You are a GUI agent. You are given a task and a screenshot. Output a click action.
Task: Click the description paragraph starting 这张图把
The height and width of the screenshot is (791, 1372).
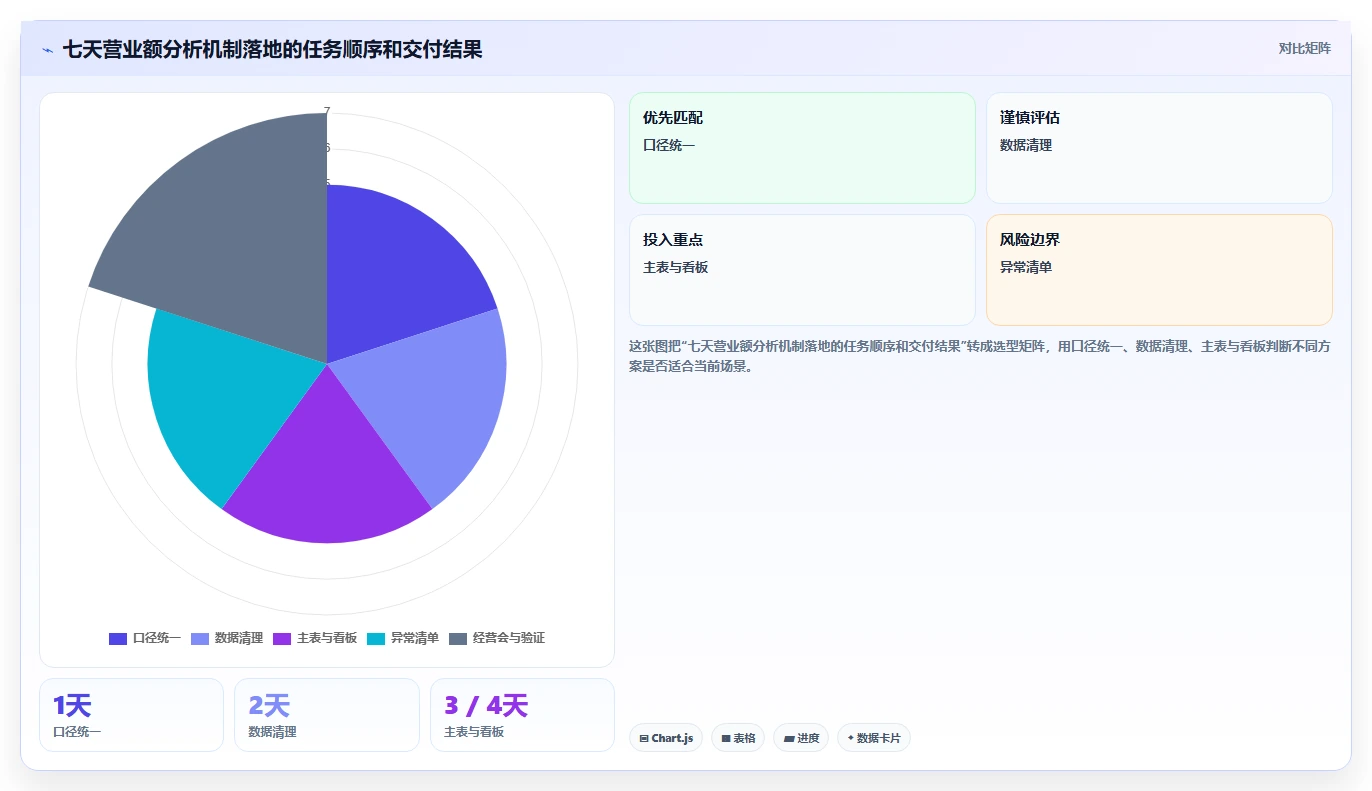(980, 356)
